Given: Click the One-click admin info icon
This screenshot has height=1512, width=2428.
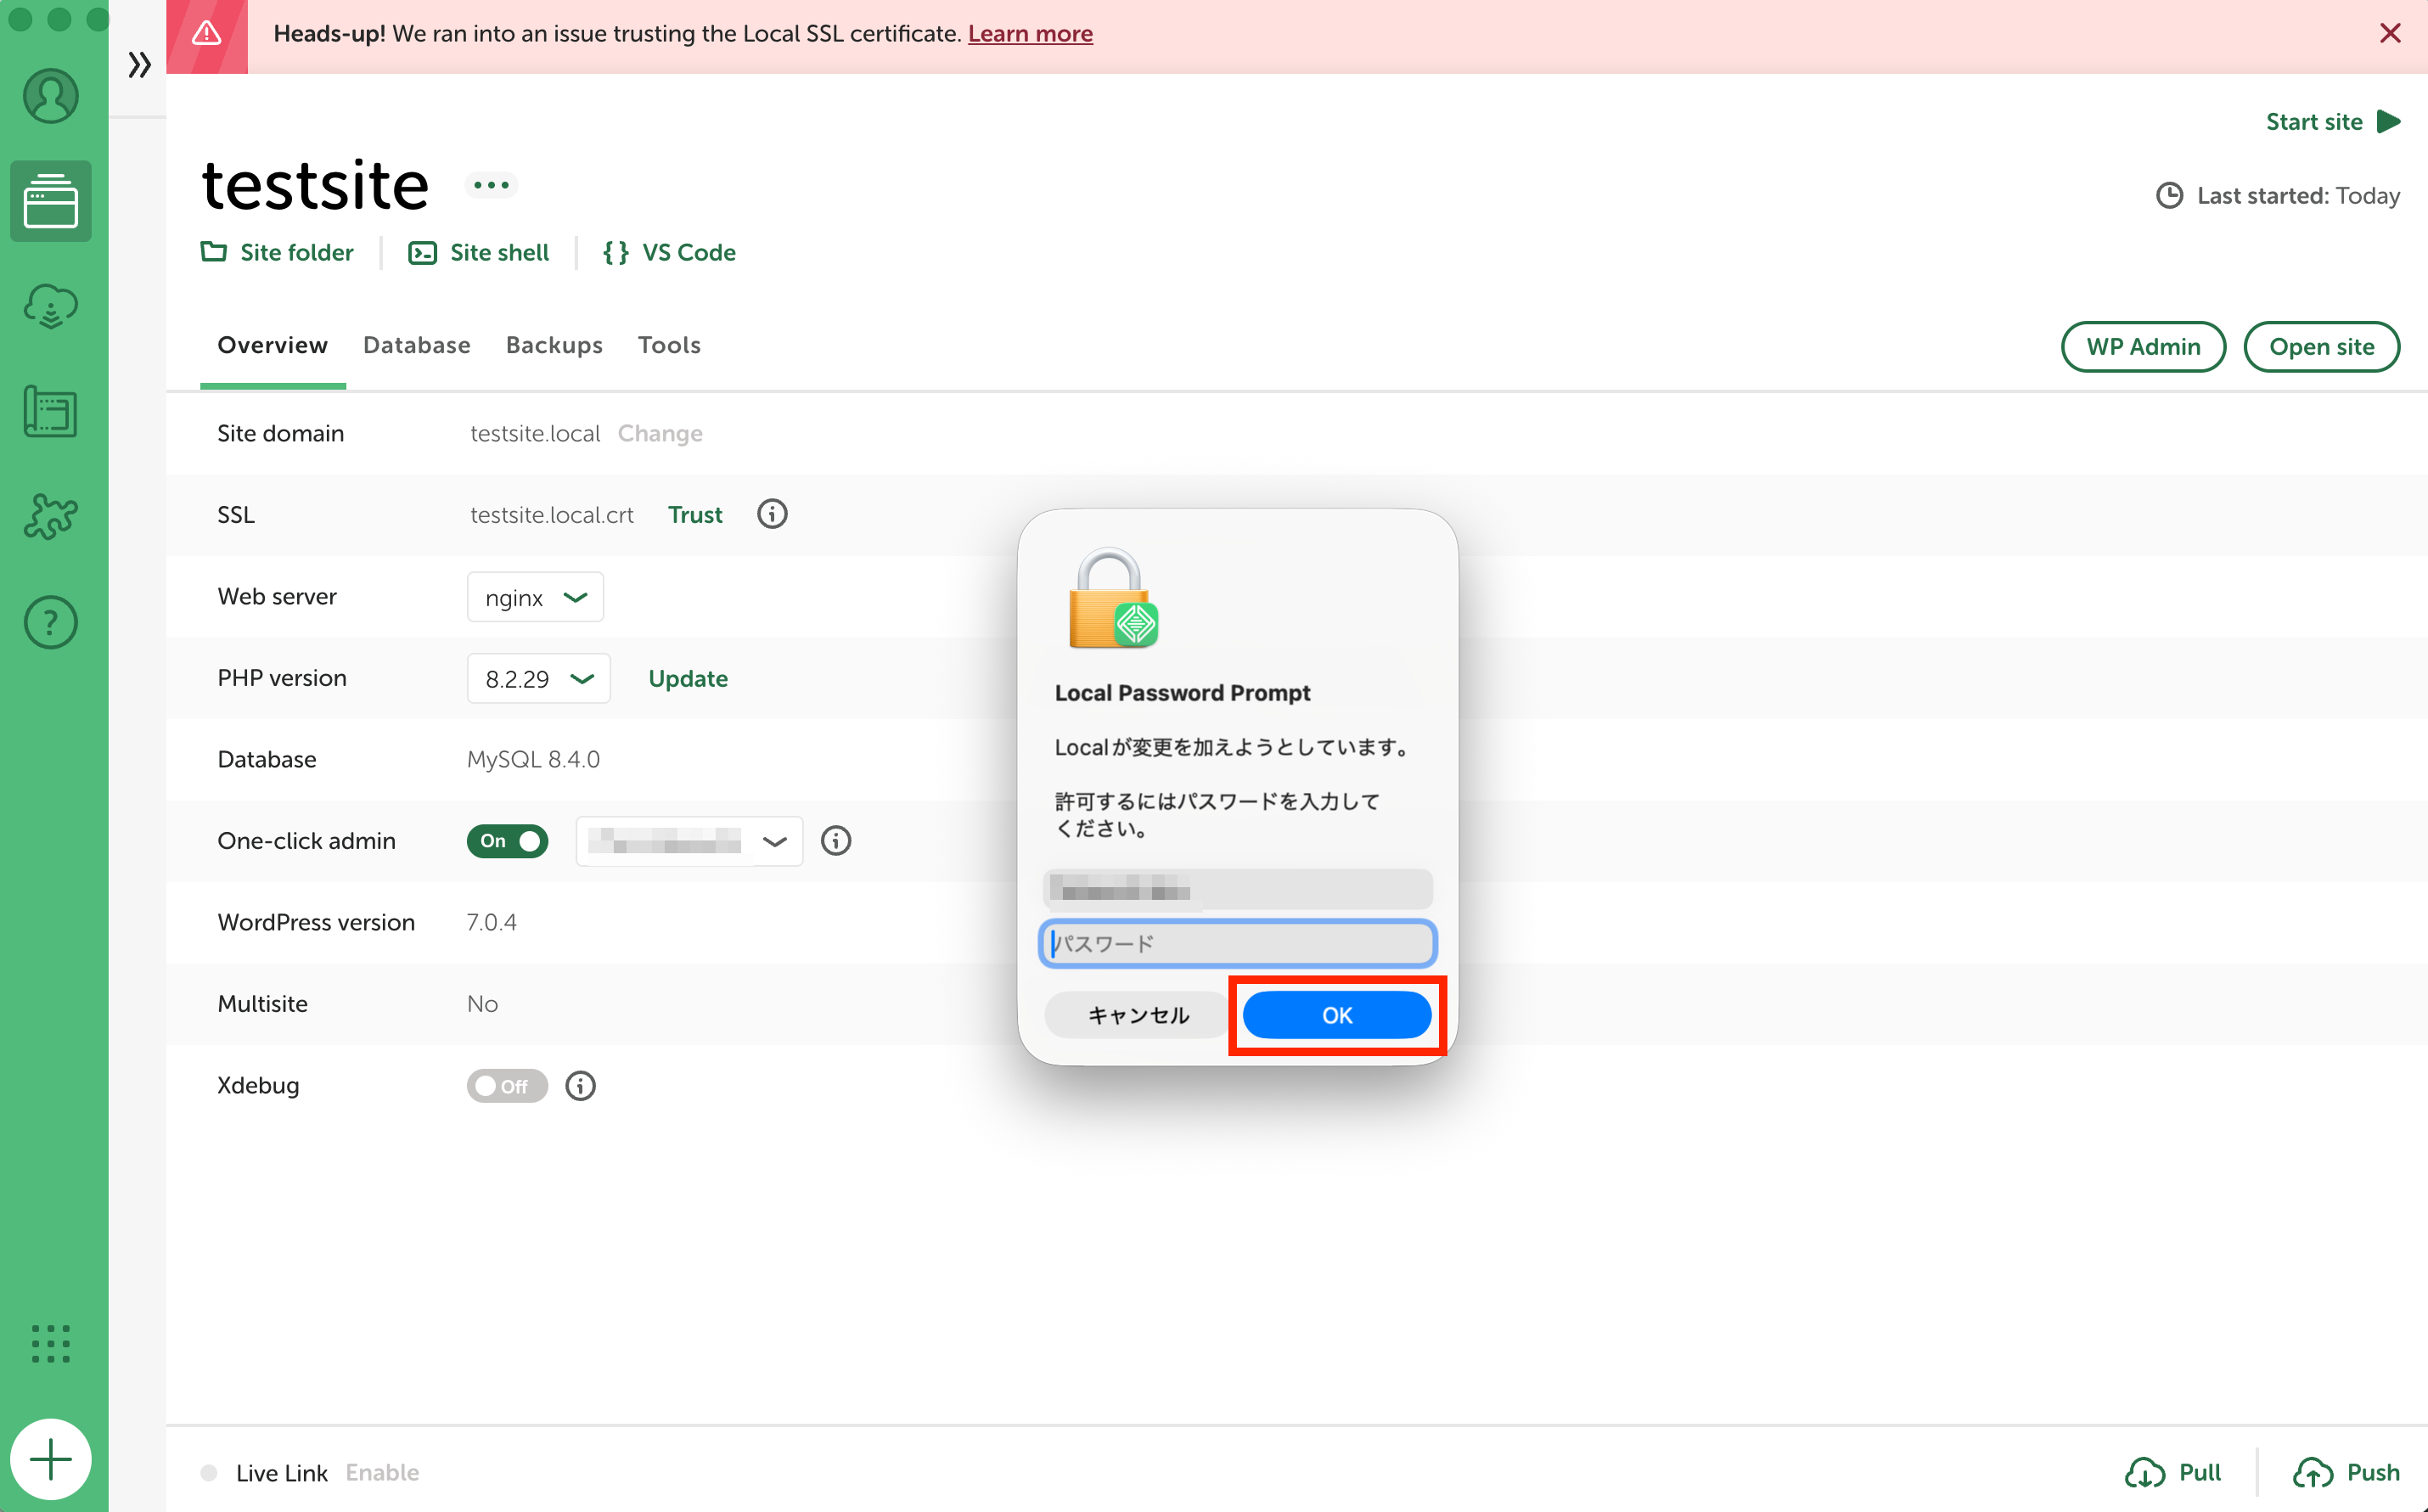Looking at the screenshot, I should pyautogui.click(x=836, y=841).
